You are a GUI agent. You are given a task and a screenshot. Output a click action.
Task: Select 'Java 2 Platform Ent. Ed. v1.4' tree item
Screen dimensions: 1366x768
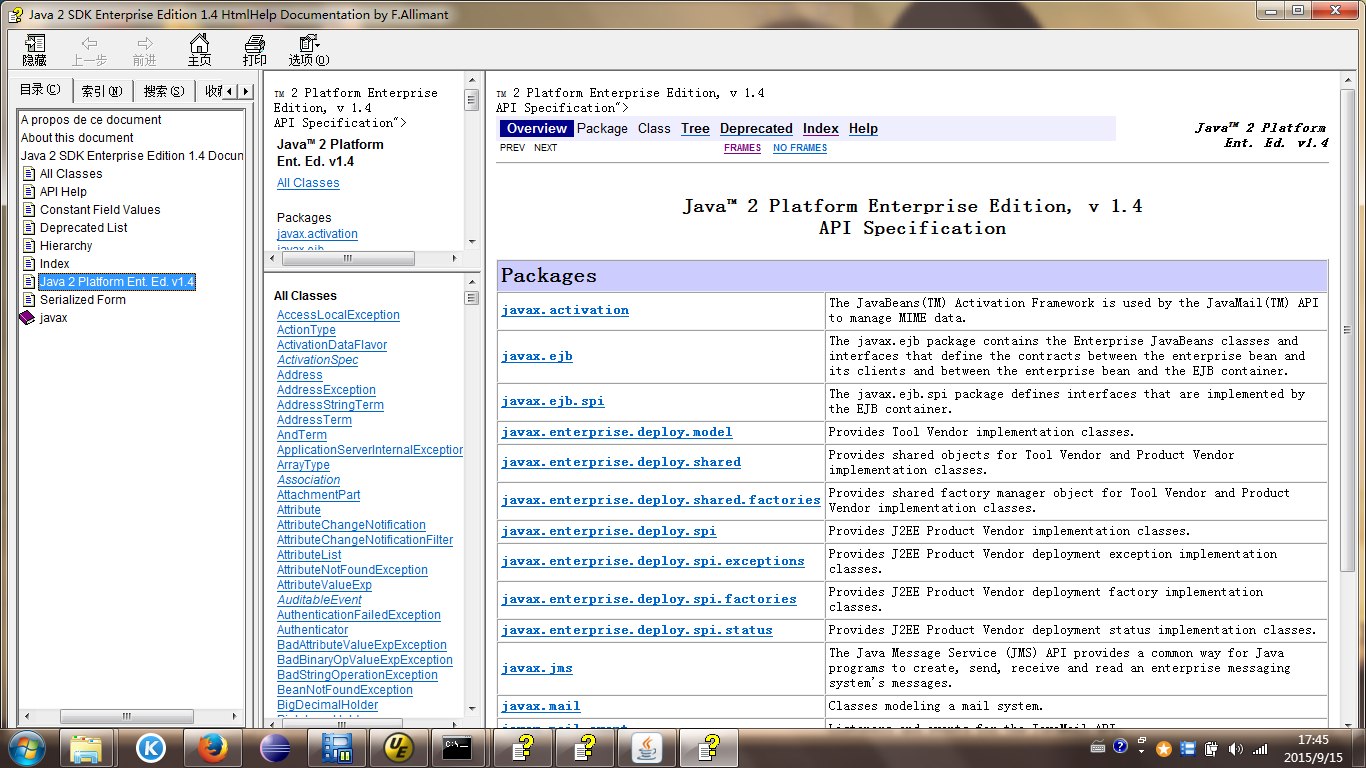(117, 282)
